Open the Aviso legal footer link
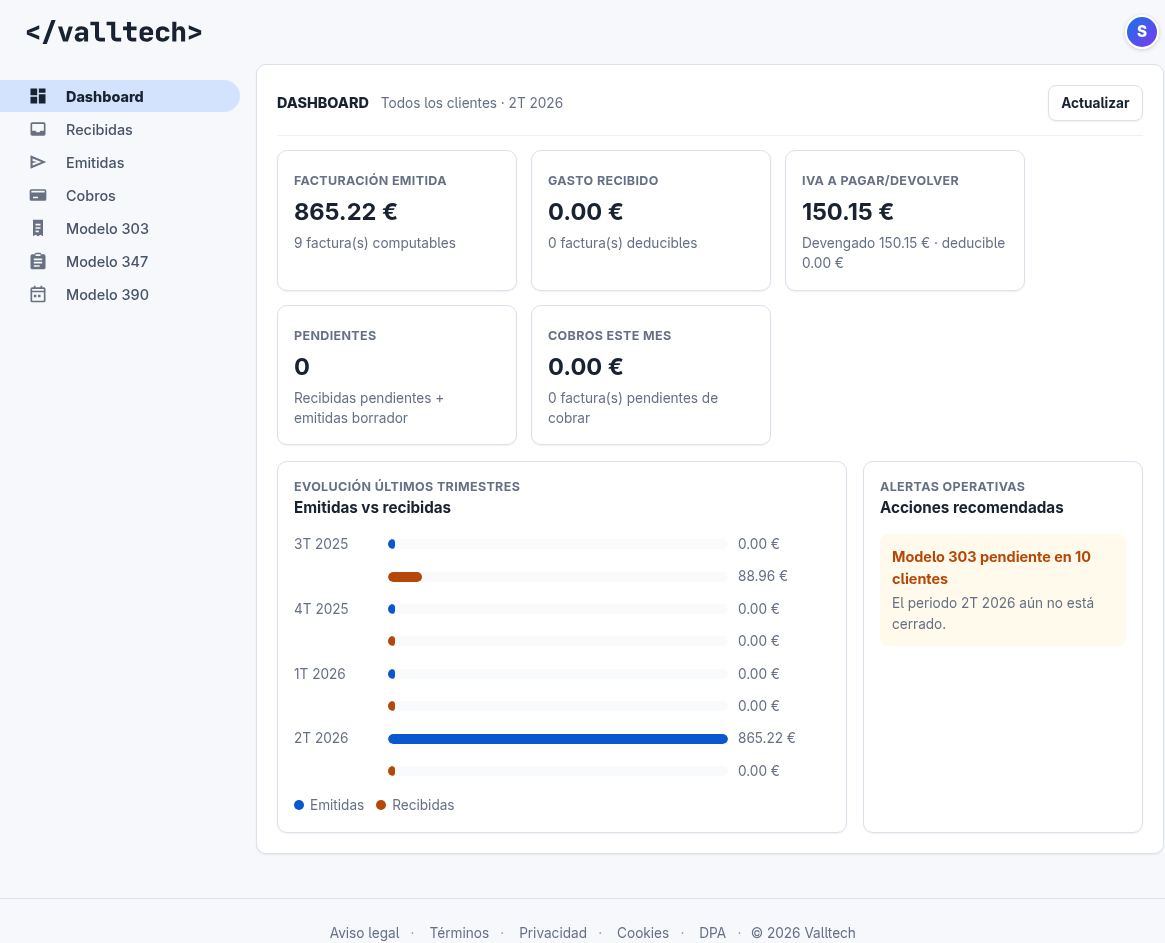The width and height of the screenshot is (1165, 943). point(365,933)
